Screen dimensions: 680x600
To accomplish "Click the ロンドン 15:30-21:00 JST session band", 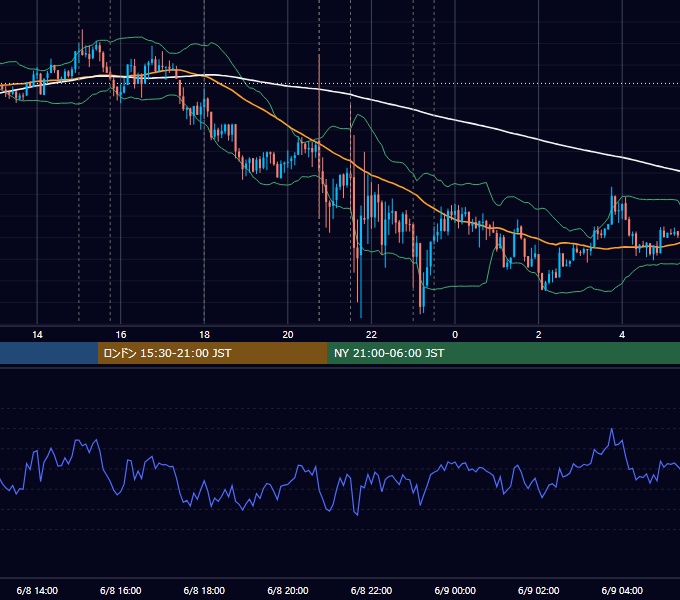I will (x=212, y=353).
